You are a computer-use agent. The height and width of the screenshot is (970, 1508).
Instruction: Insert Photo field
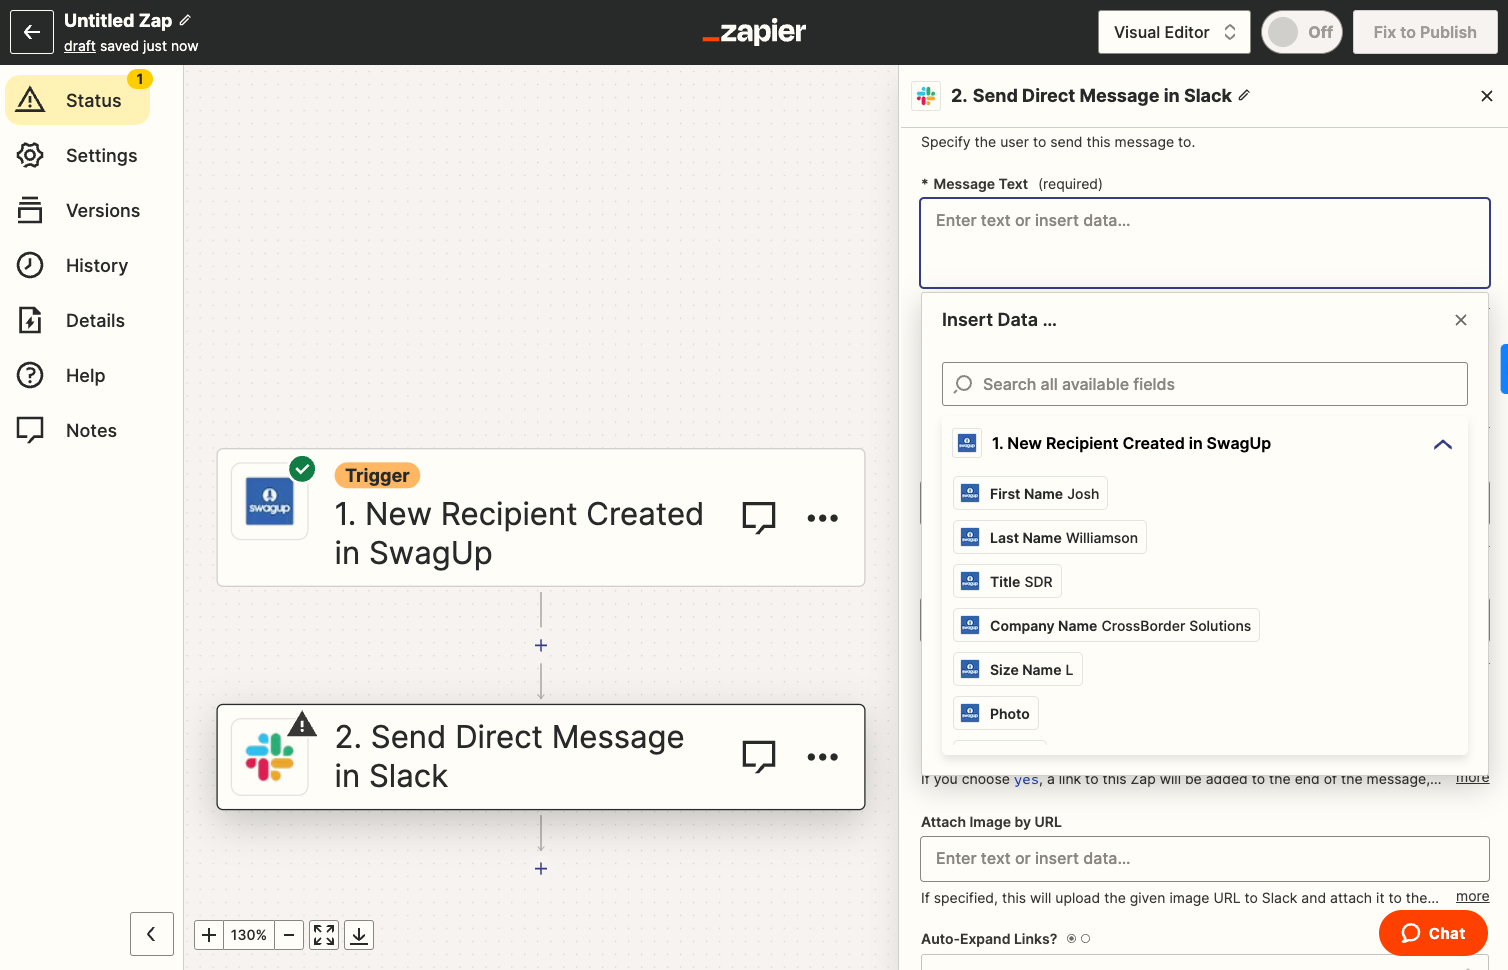pos(996,714)
